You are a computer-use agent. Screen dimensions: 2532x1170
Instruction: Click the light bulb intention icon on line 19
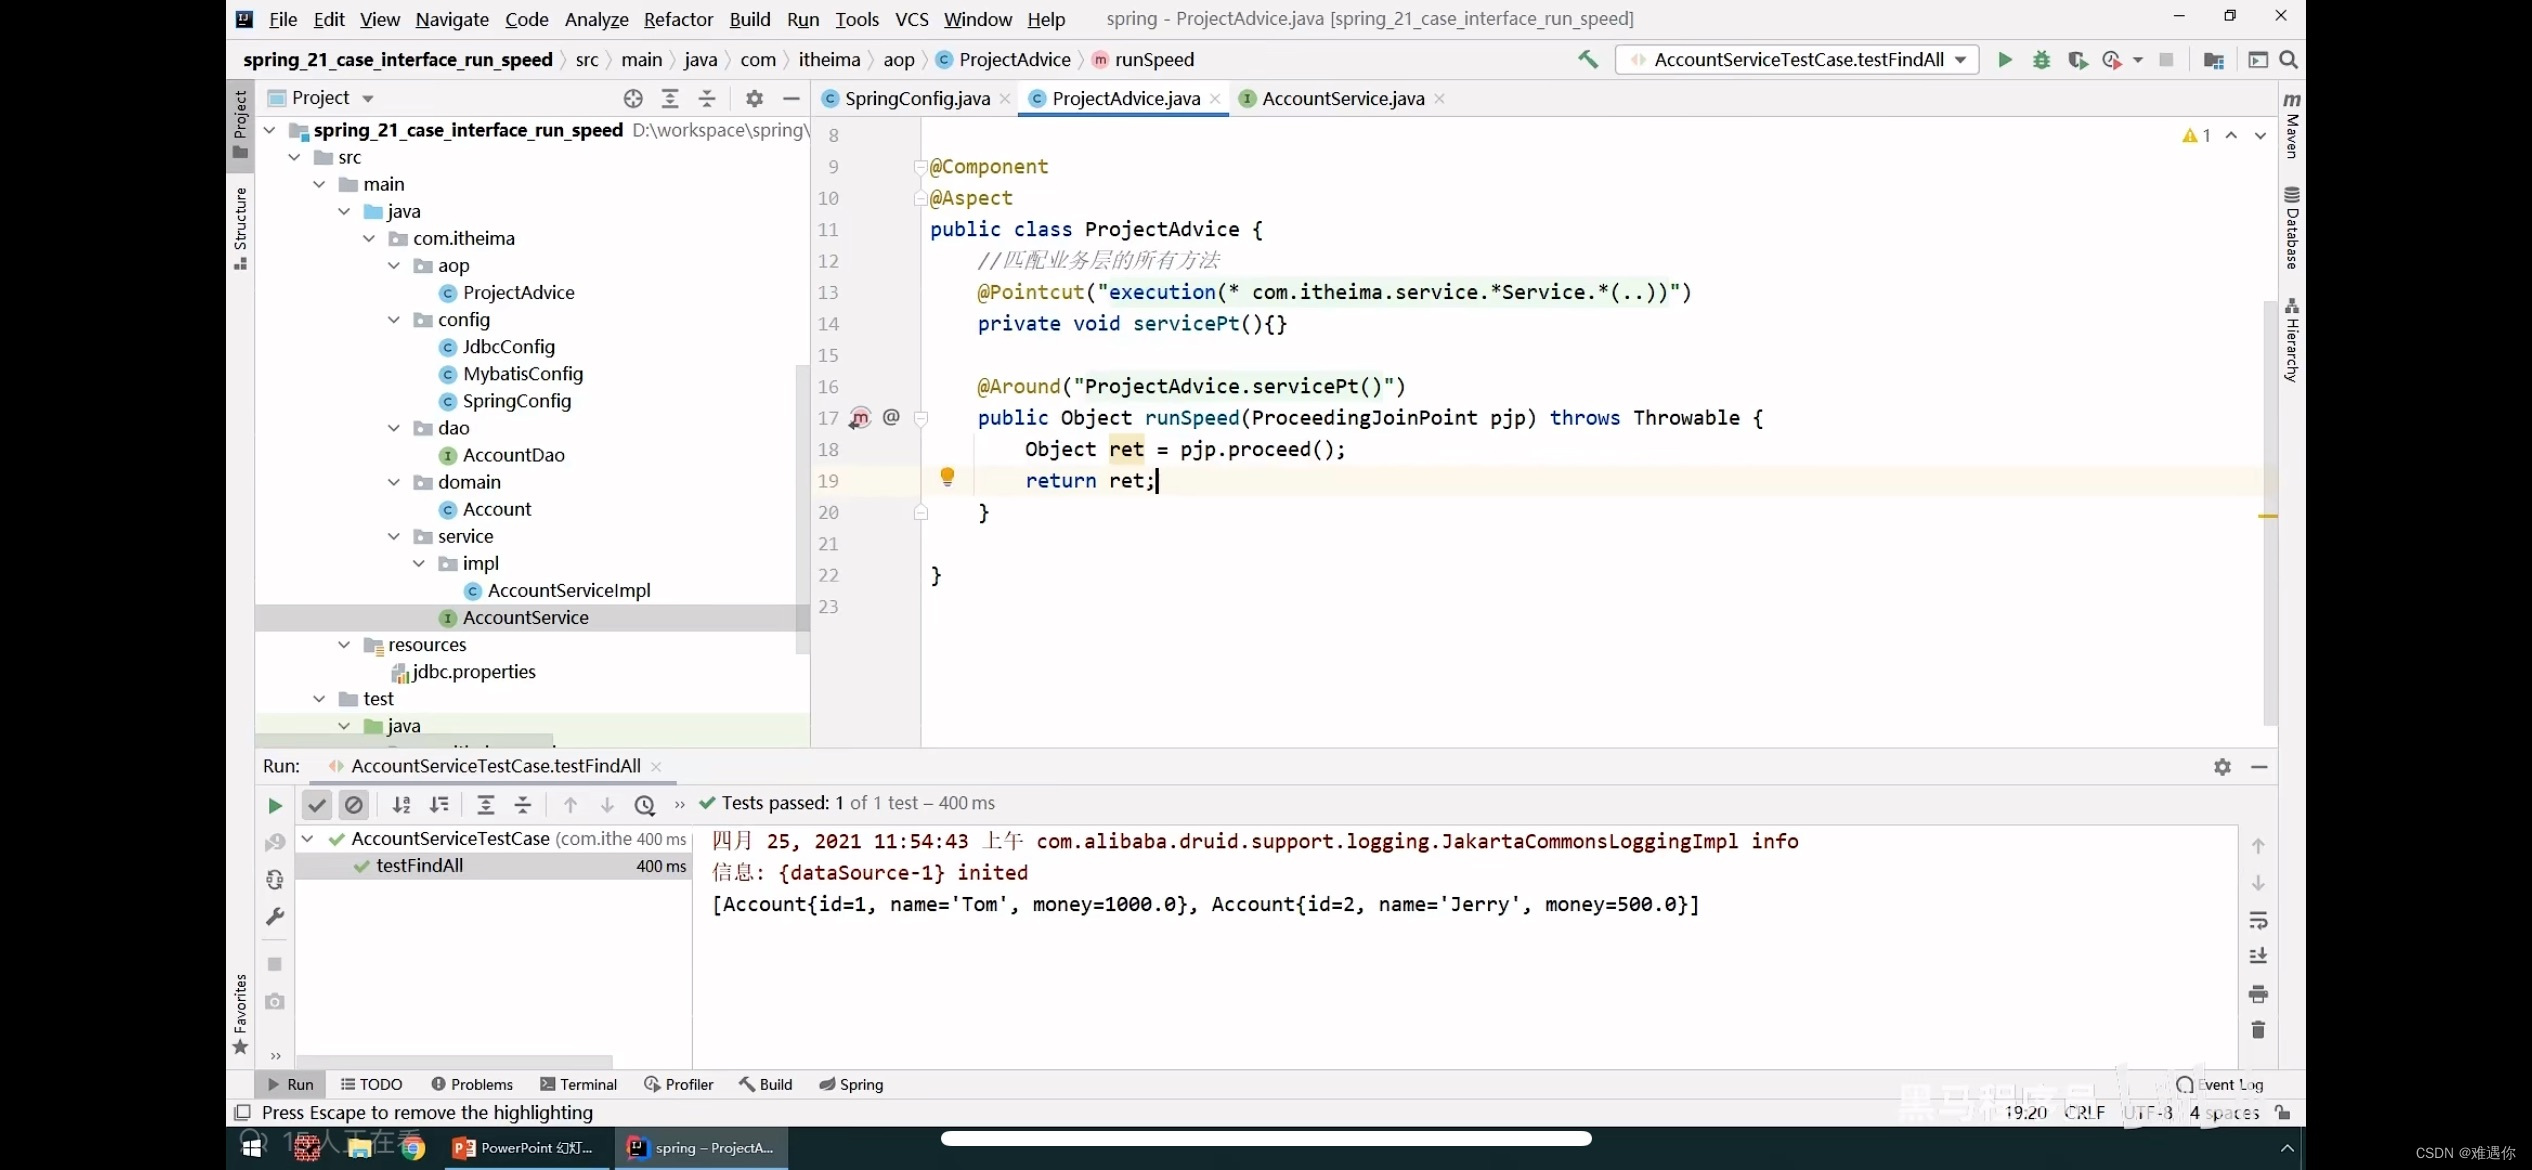pos(947,477)
